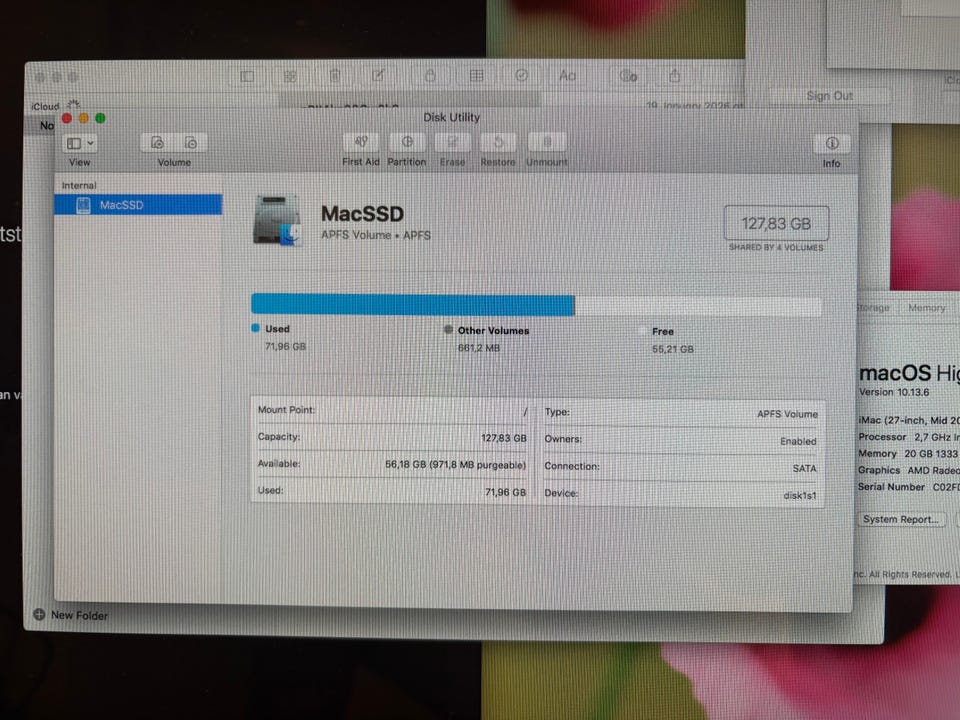Image resolution: width=960 pixels, height=720 pixels.
Task: Click the remove Volume icon
Action: [x=190, y=143]
